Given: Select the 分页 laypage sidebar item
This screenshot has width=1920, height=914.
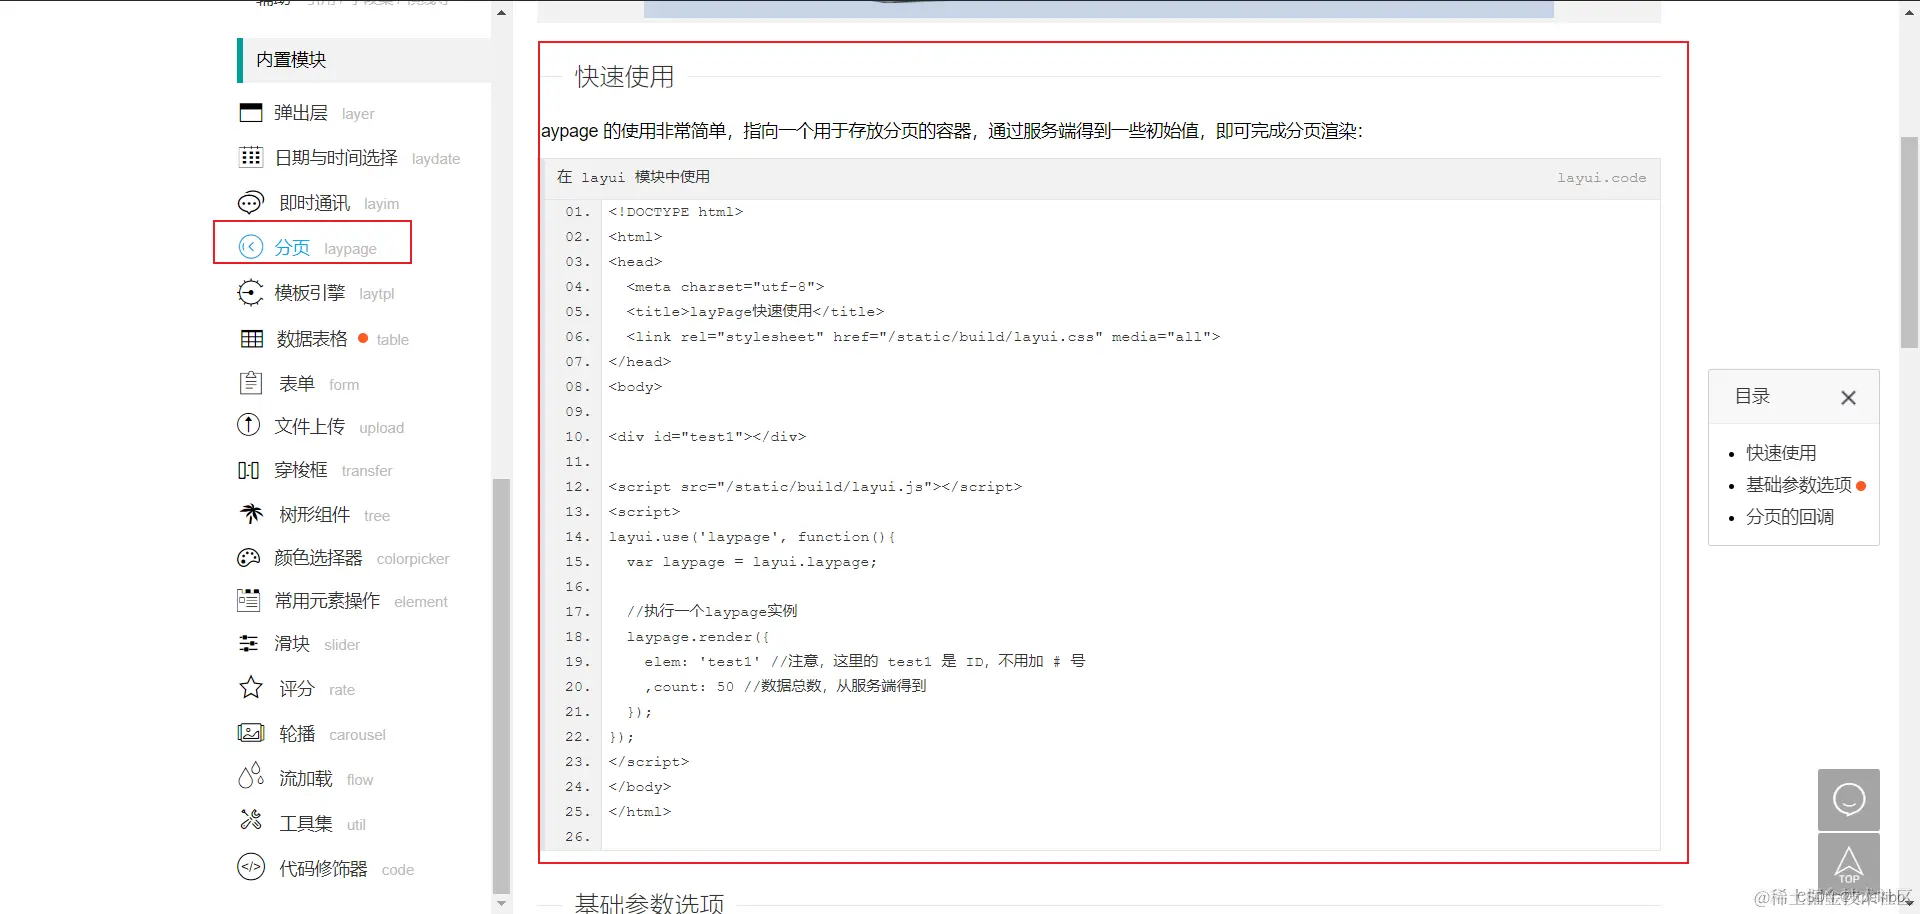Looking at the screenshot, I should pos(293,246).
